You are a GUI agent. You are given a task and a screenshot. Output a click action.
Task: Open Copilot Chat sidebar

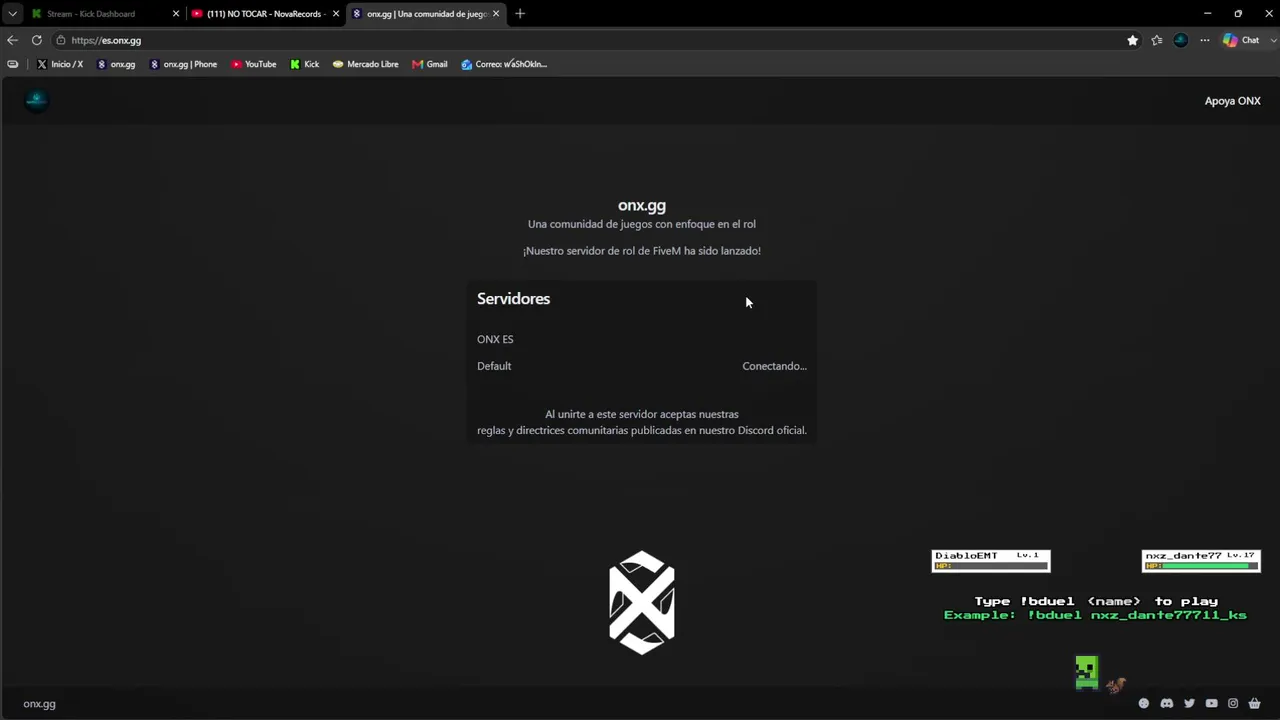1241,40
